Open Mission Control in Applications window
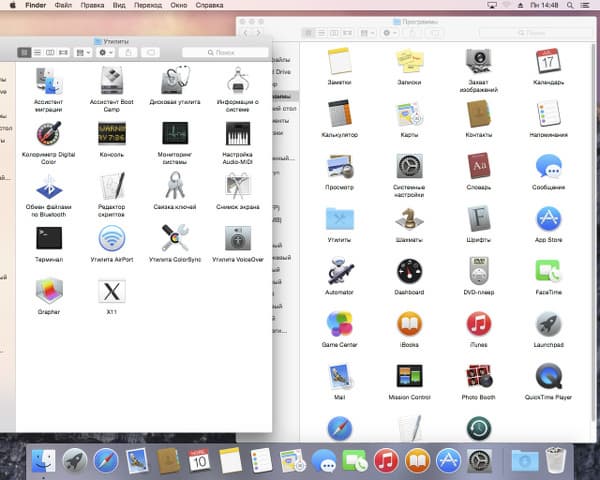 [x=409, y=376]
